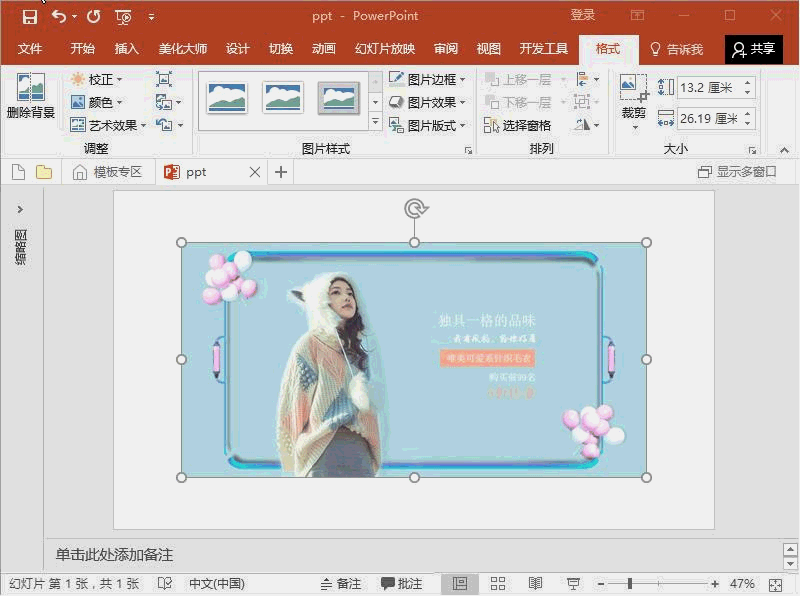
Task: Click the zoom slider in status bar
Action: 630,584
